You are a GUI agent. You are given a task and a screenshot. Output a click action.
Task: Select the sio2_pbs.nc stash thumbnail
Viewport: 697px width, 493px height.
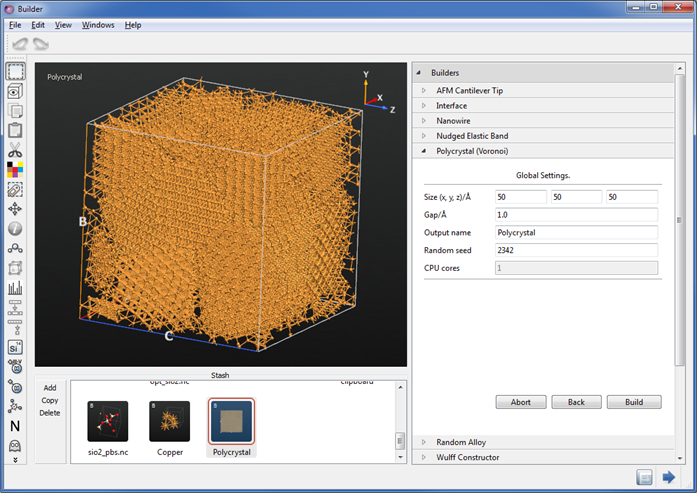(x=108, y=421)
